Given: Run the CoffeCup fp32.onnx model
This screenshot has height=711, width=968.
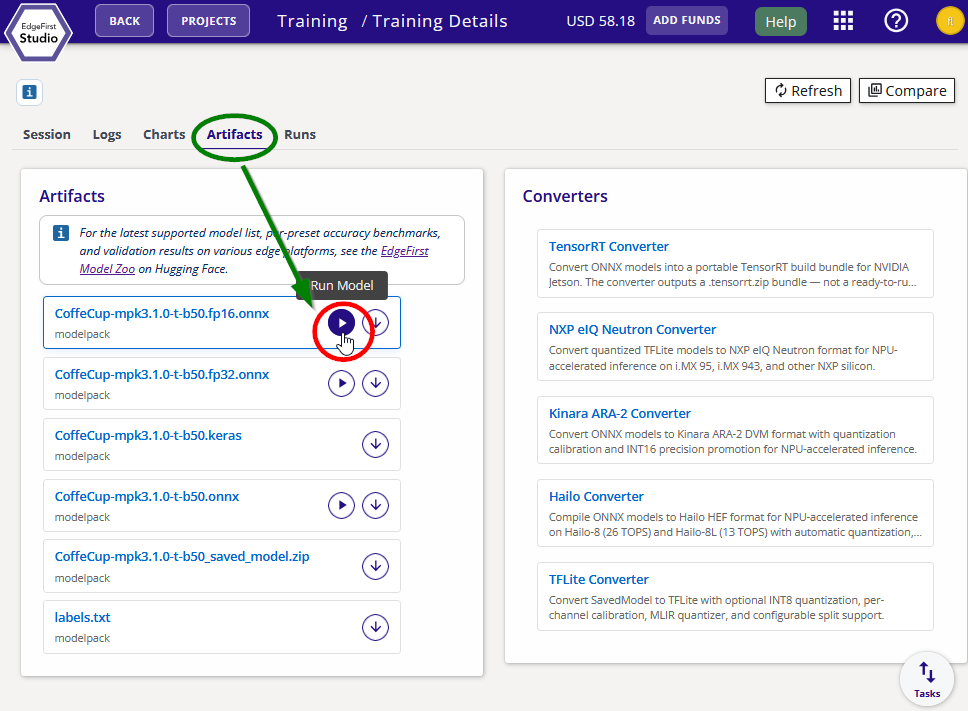Looking at the screenshot, I should 341,383.
